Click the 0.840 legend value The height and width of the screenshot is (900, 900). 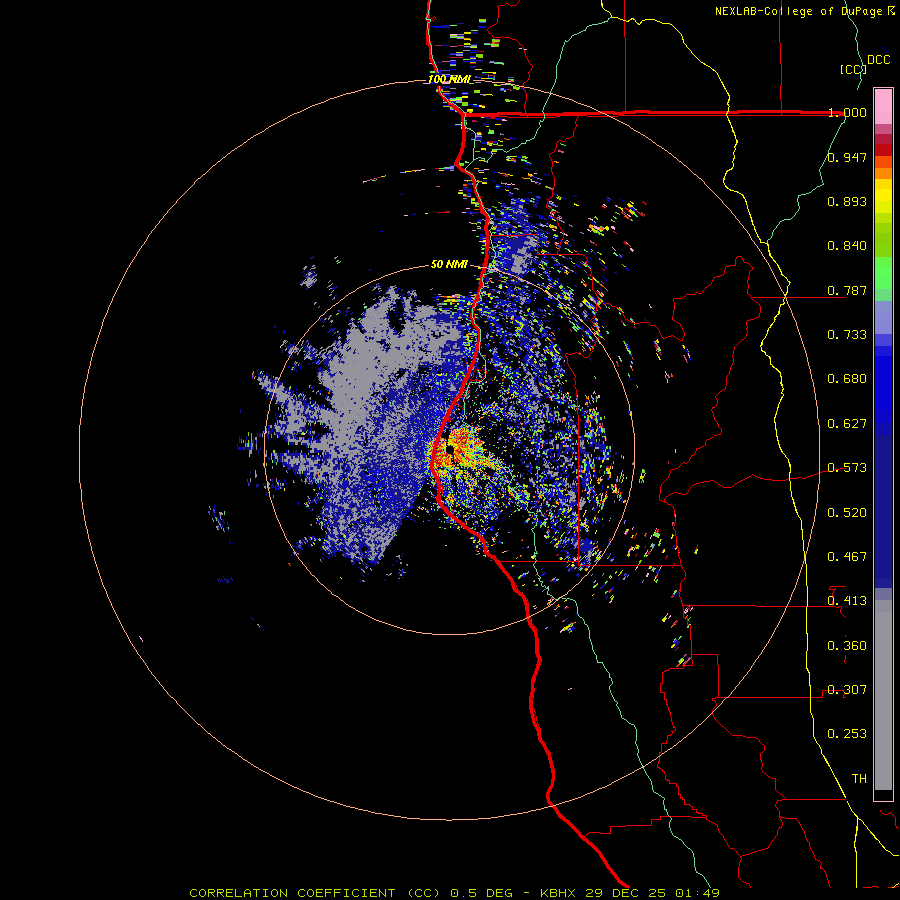pyautogui.click(x=847, y=246)
